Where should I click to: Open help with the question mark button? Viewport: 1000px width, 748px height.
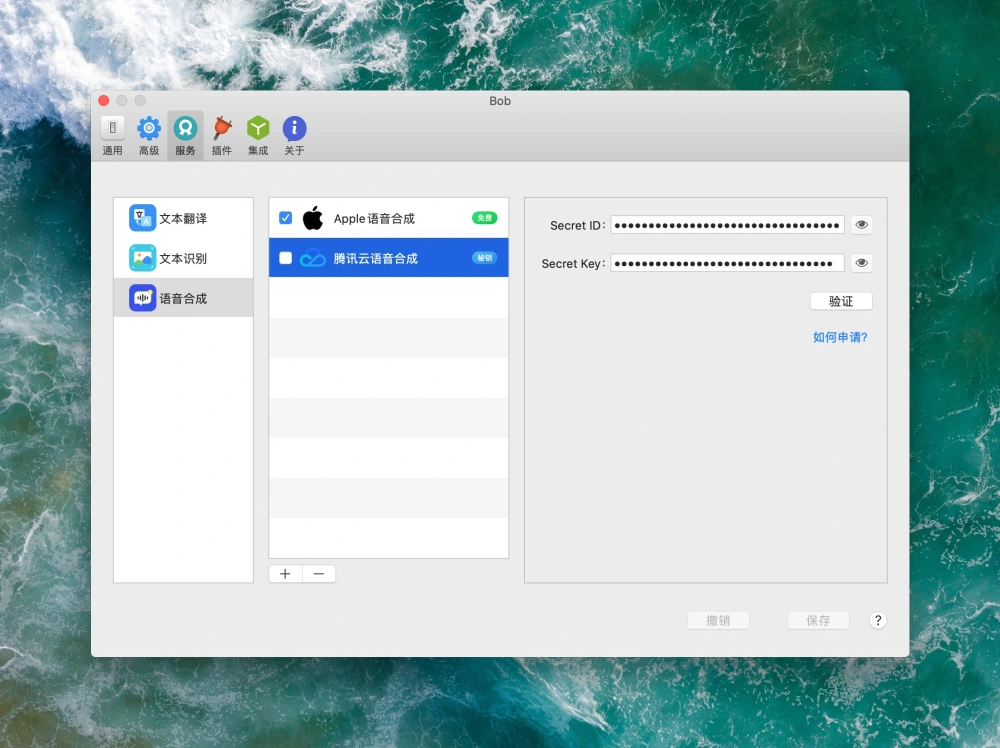coord(878,620)
